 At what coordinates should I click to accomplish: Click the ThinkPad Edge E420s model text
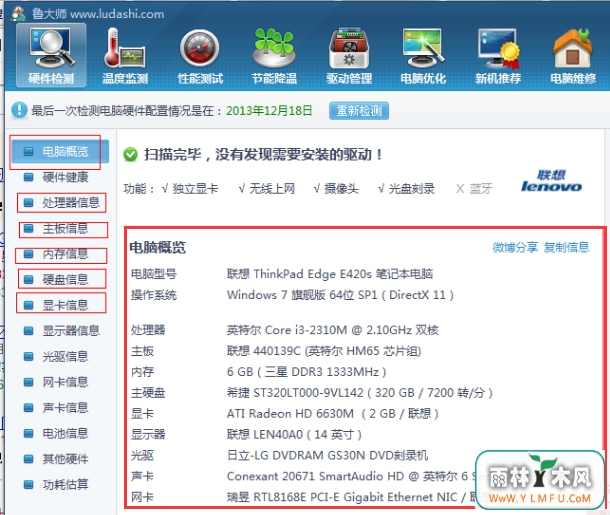[x=330, y=274]
